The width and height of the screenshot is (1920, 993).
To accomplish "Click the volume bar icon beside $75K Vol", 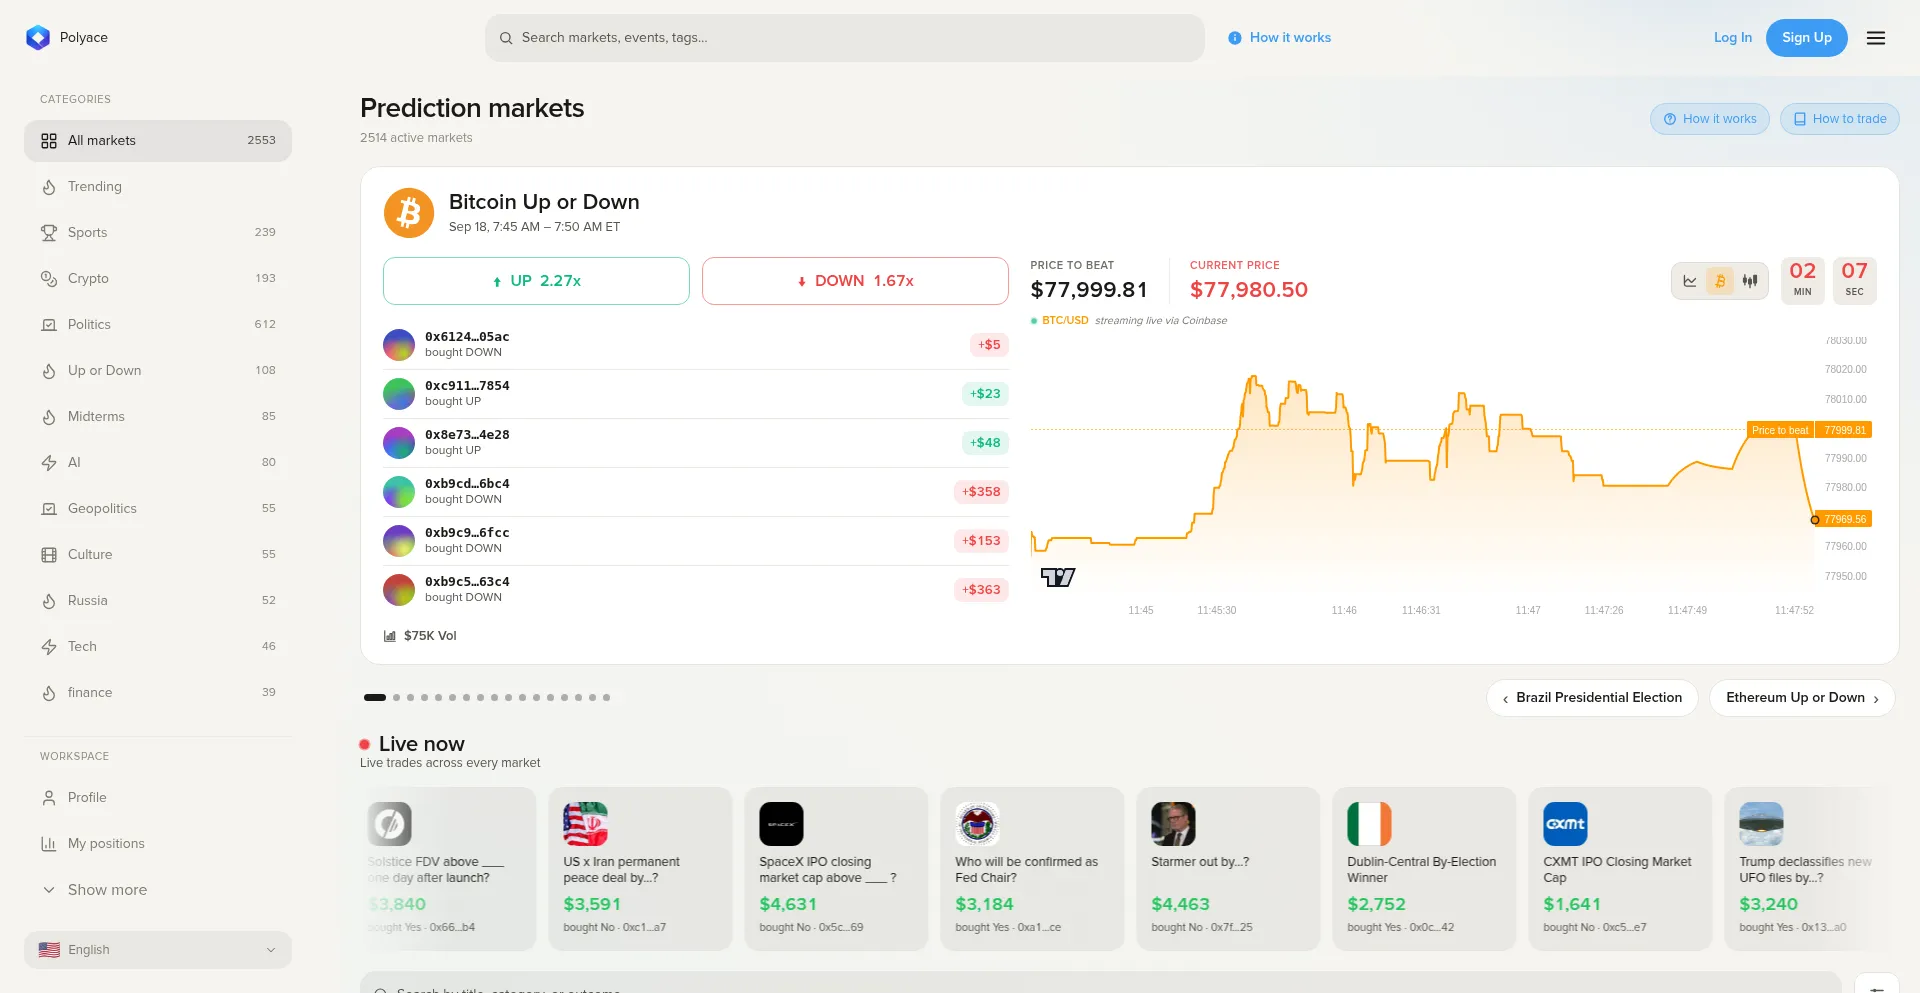I will pos(390,636).
